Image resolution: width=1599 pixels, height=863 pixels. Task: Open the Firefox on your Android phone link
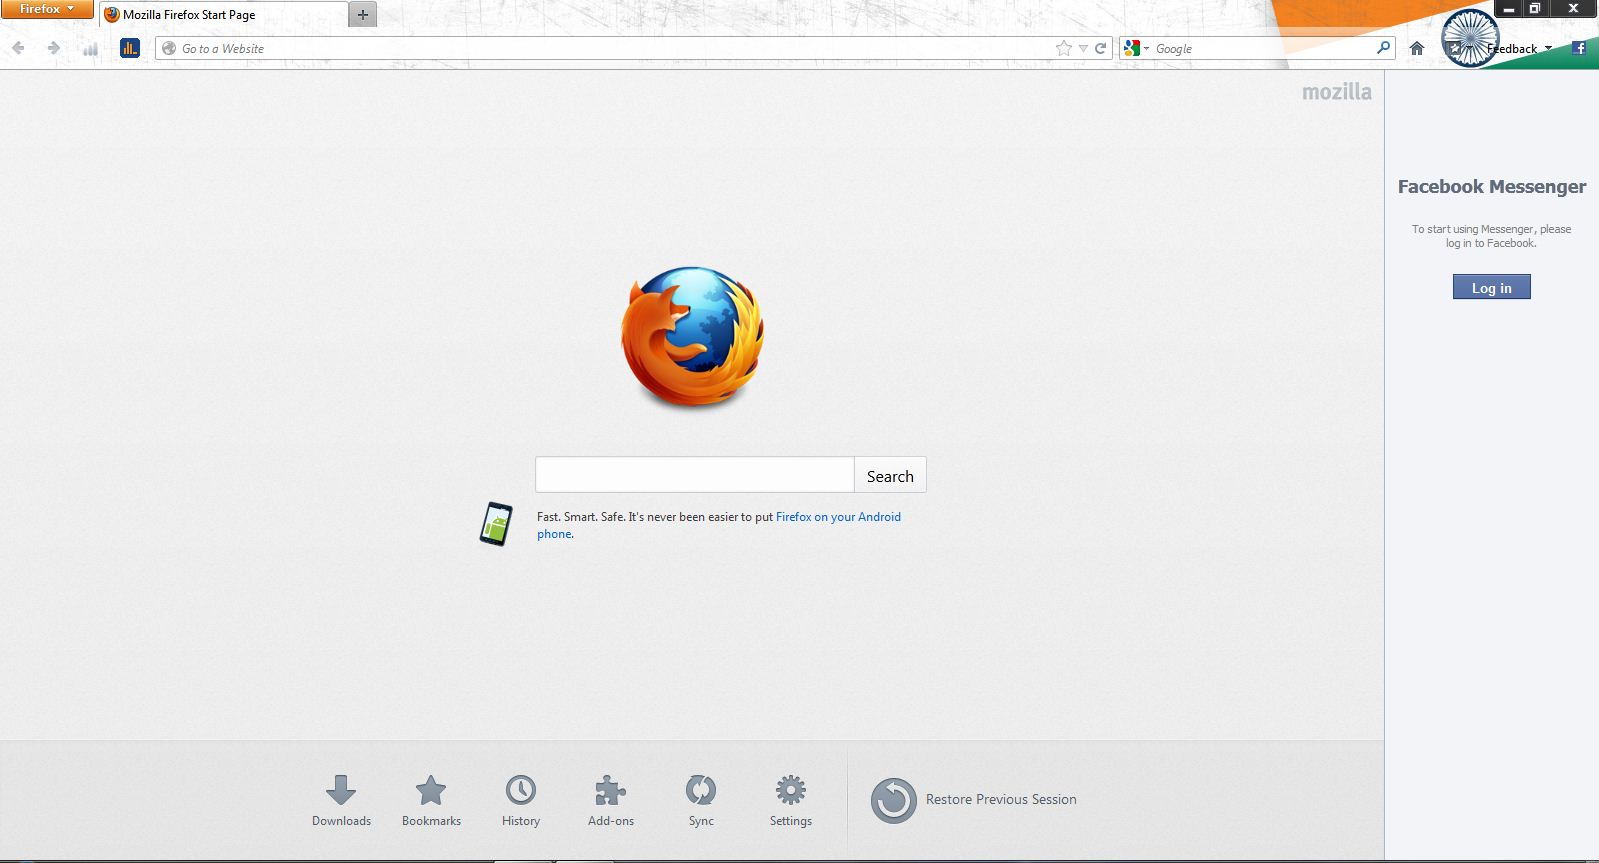click(x=838, y=517)
